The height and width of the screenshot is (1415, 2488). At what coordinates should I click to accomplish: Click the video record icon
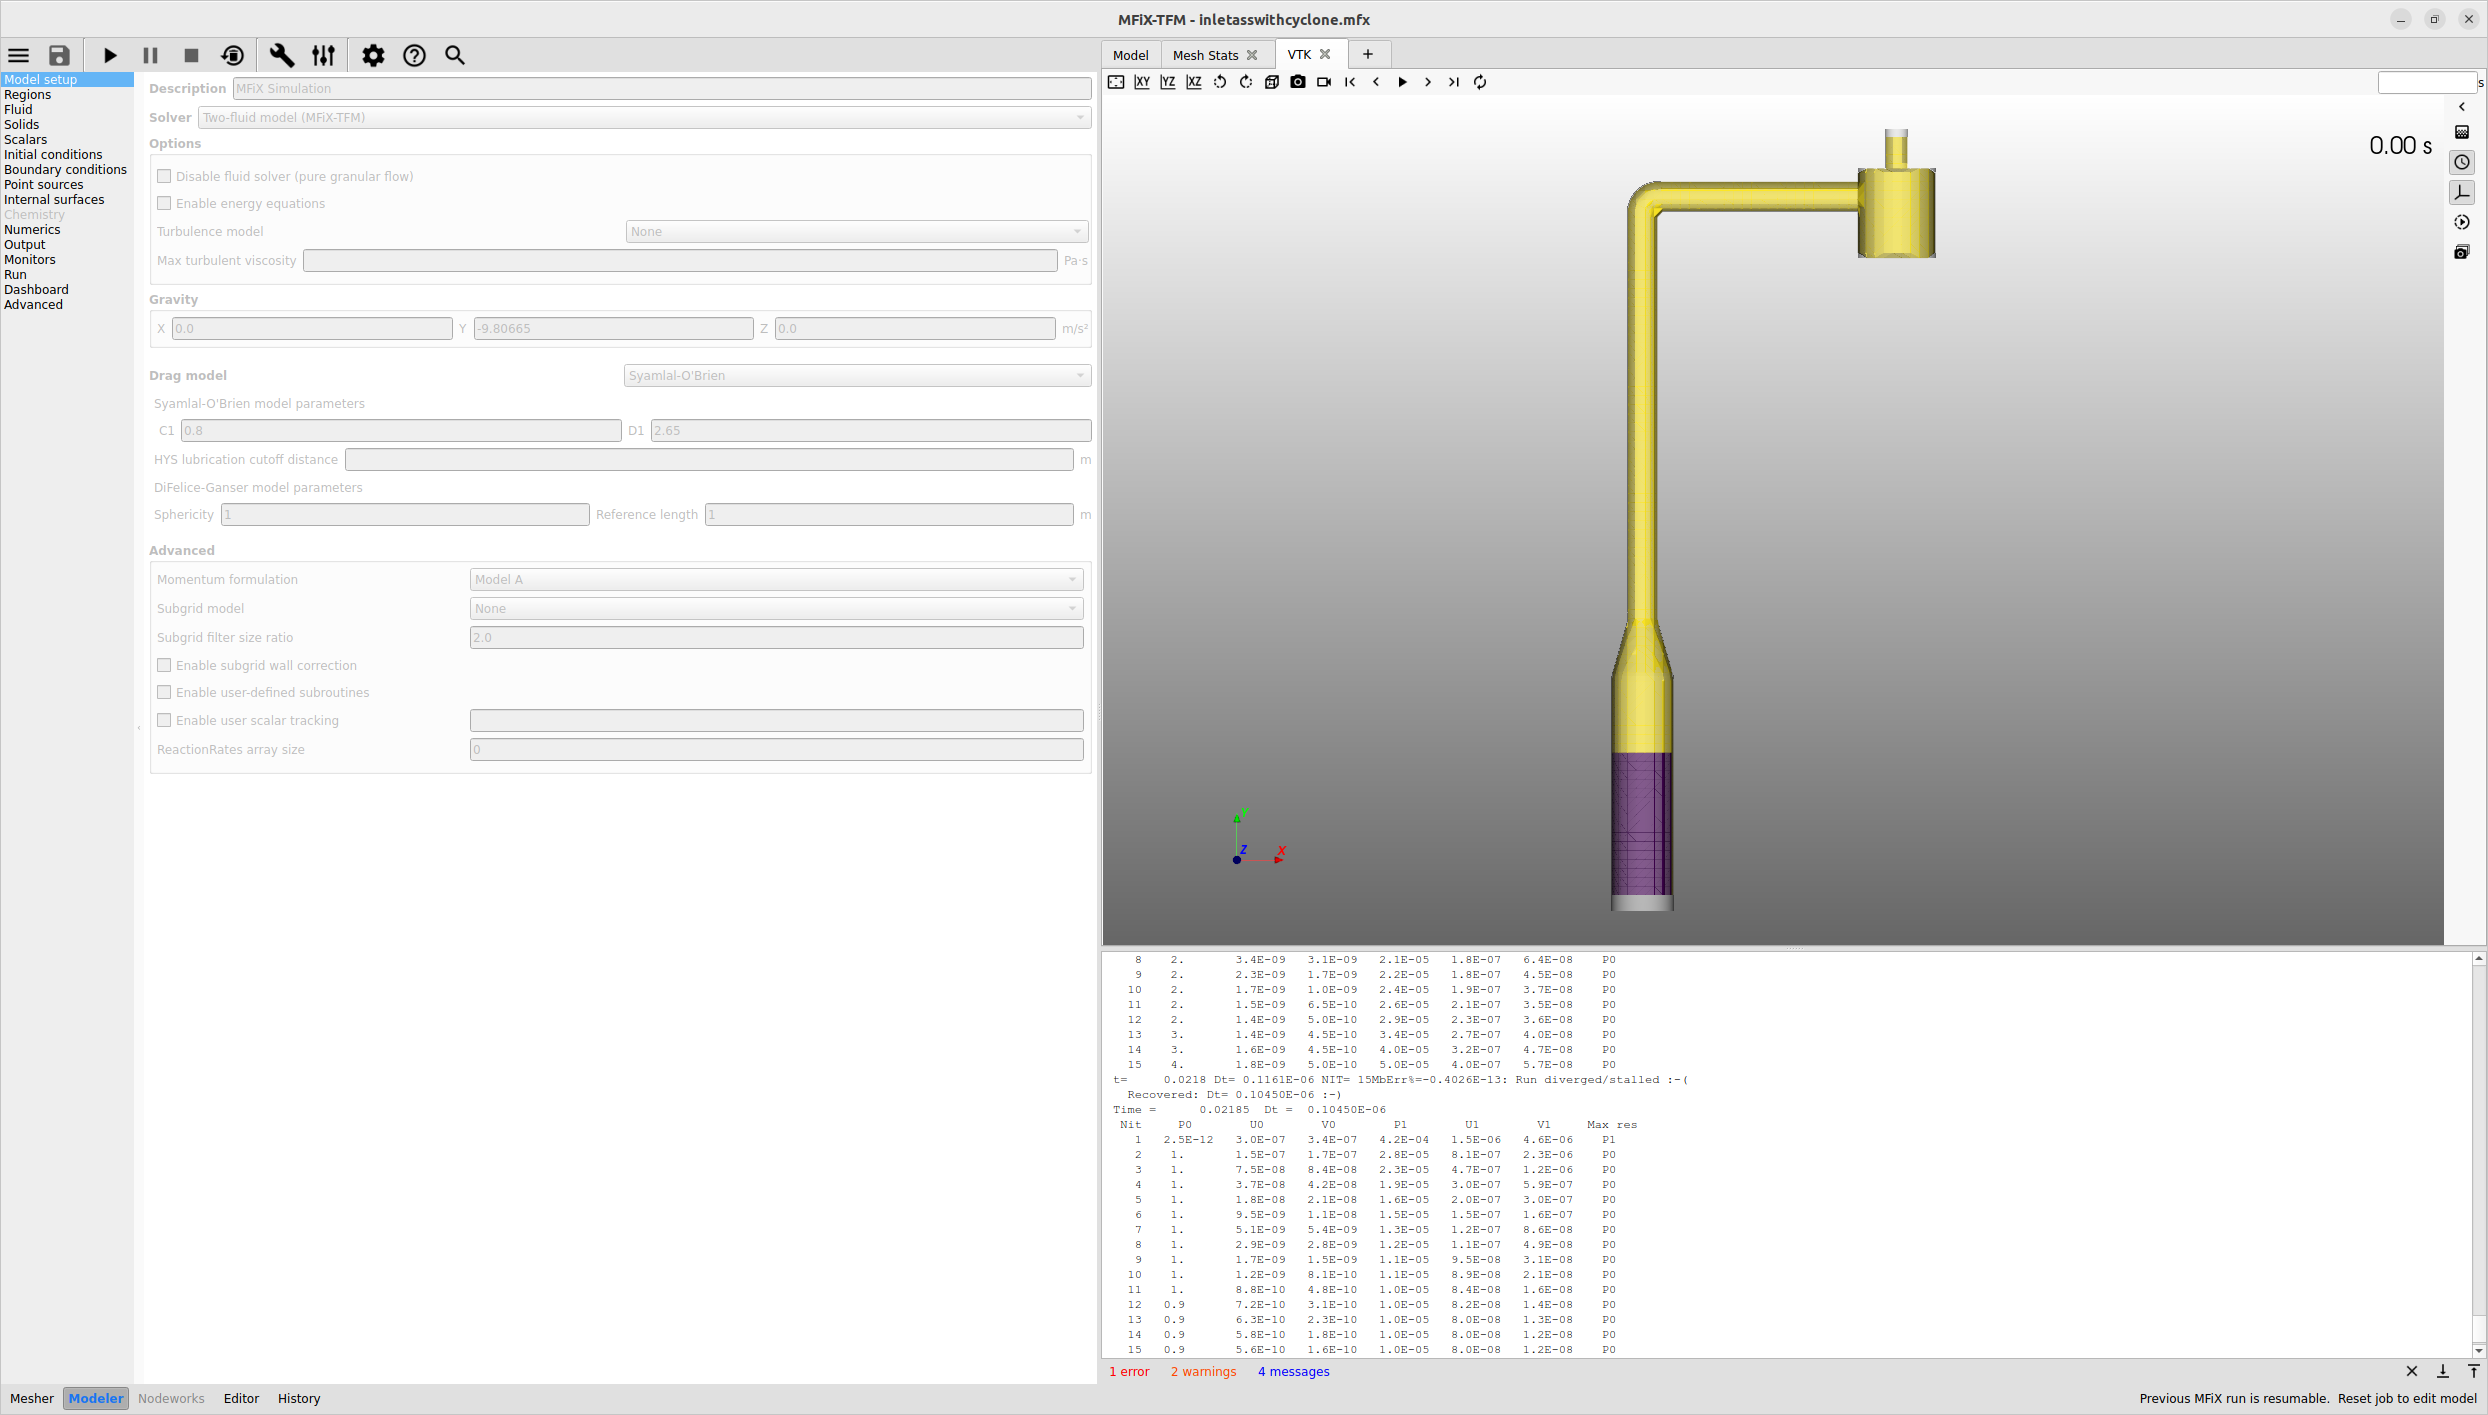[x=1323, y=82]
